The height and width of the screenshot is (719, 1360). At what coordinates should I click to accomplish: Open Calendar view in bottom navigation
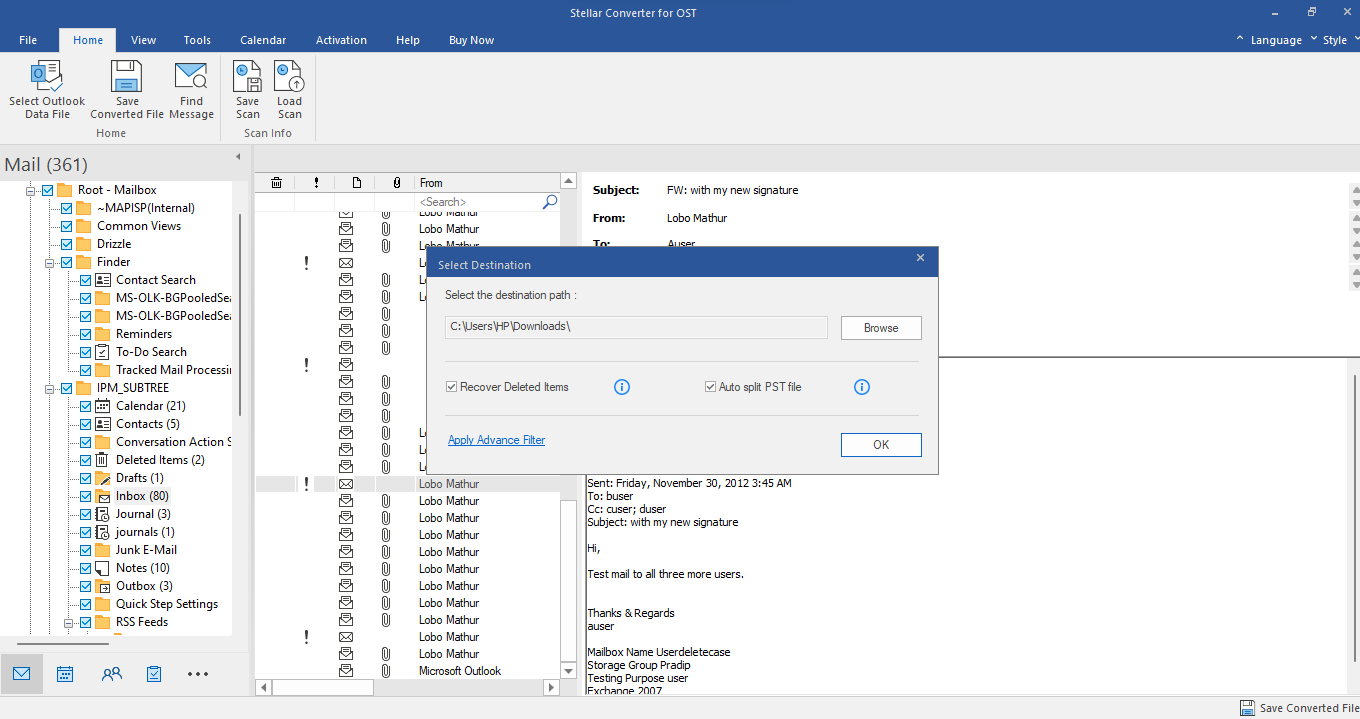[x=65, y=674]
